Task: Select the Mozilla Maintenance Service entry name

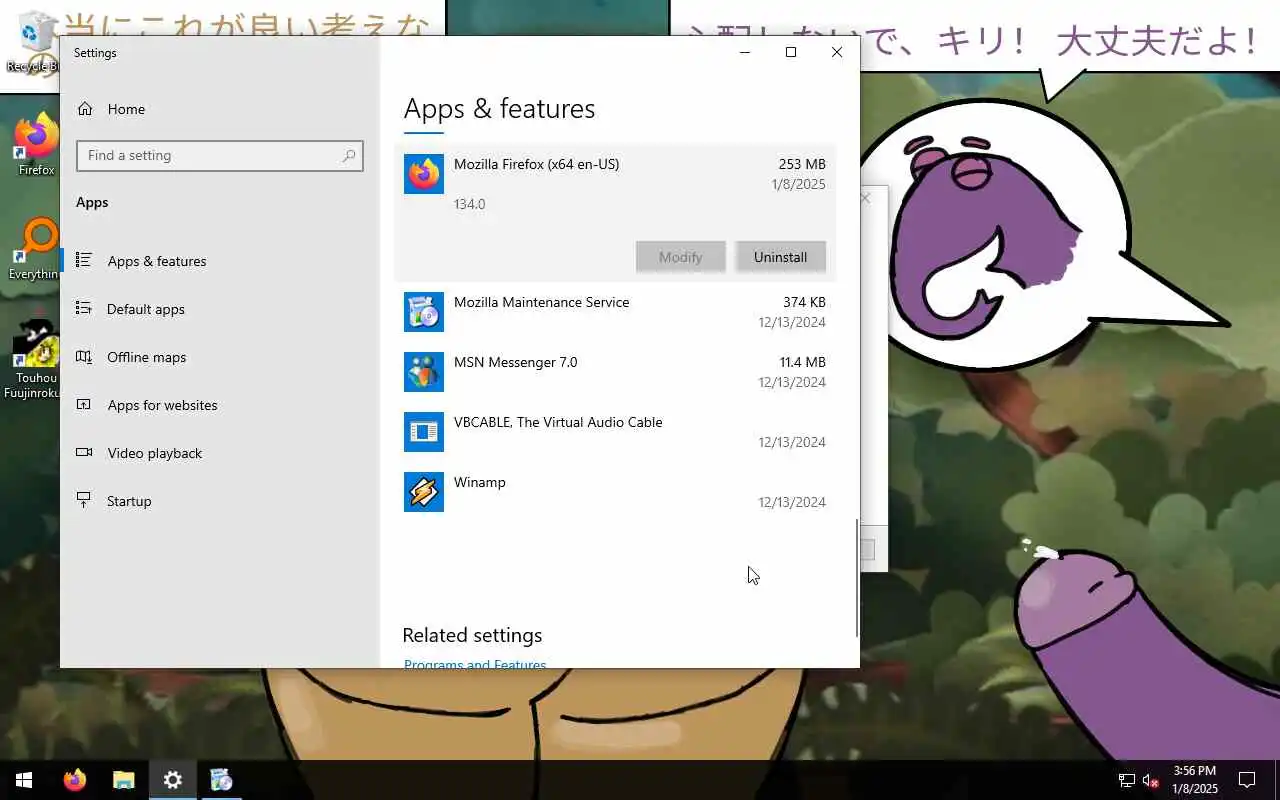Action: pos(541,302)
